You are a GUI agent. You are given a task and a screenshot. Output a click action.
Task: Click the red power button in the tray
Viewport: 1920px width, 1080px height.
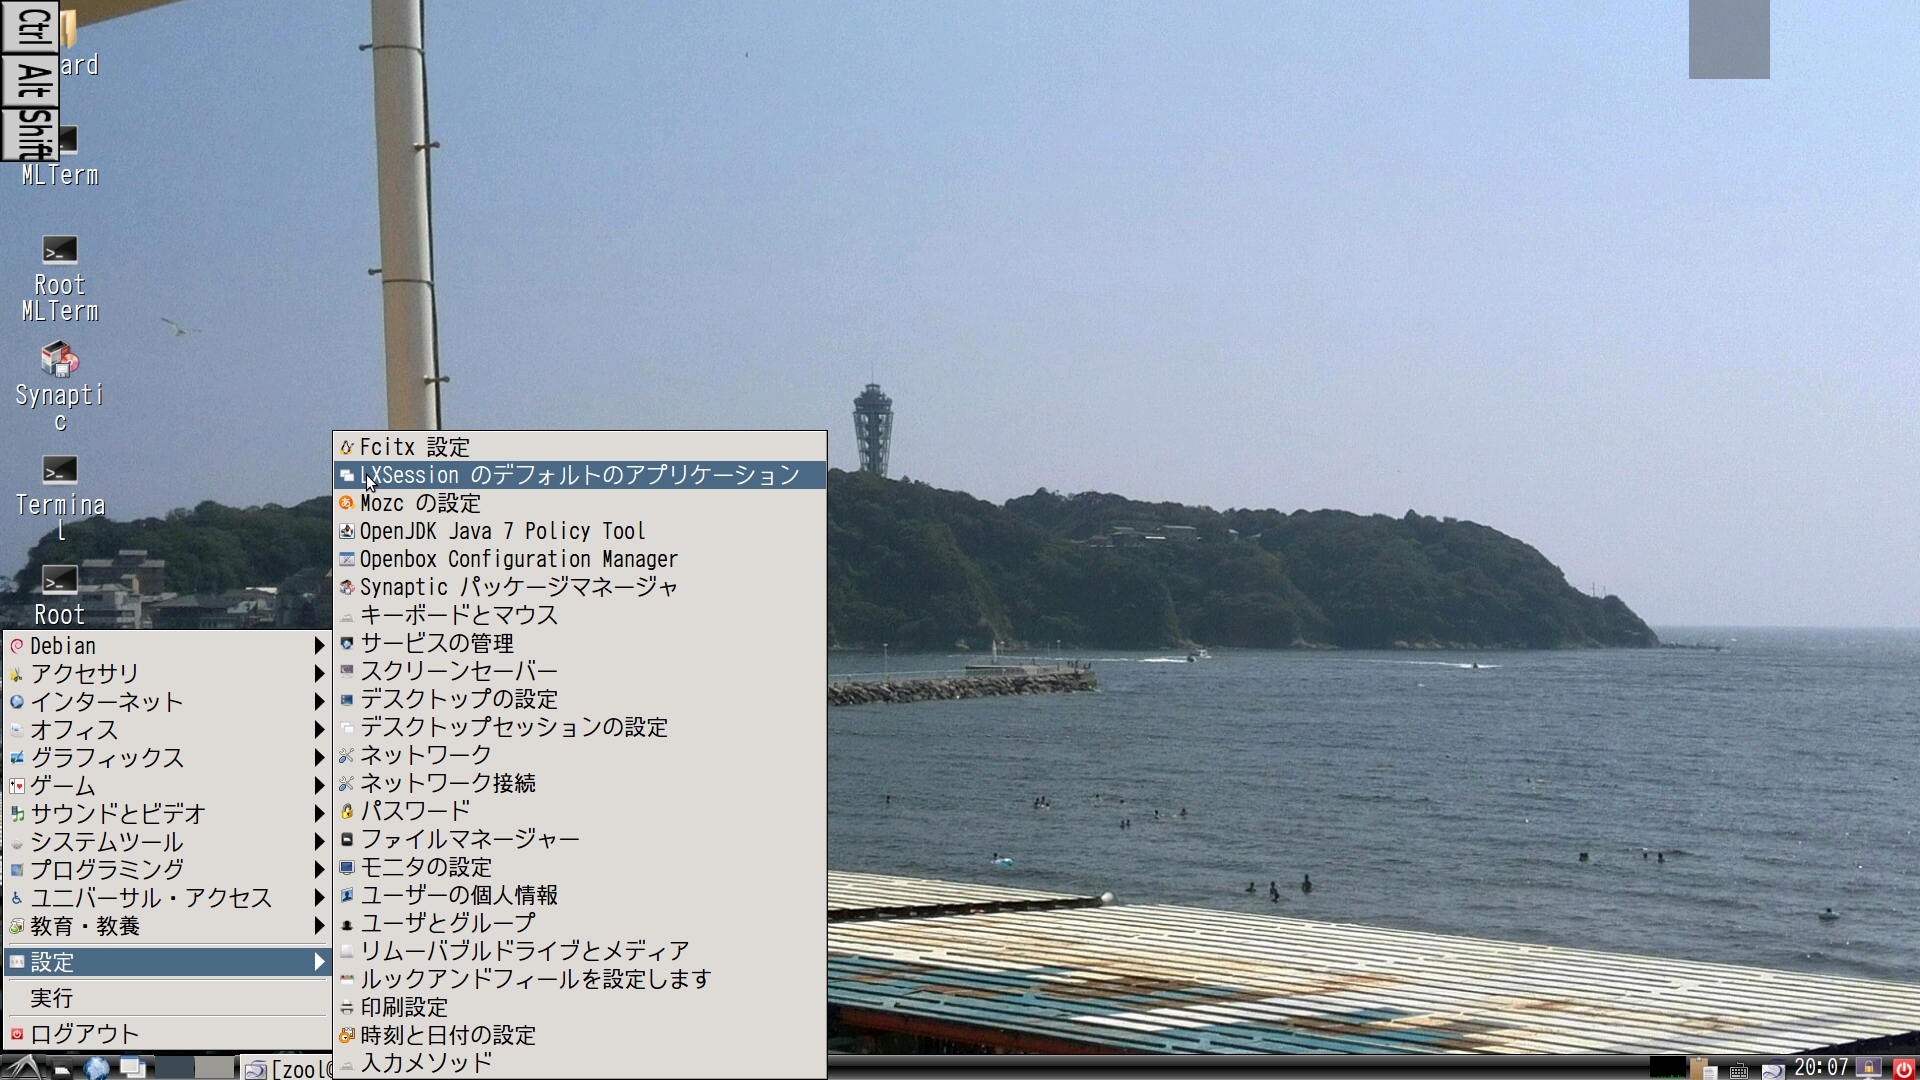pyautogui.click(x=1903, y=1068)
